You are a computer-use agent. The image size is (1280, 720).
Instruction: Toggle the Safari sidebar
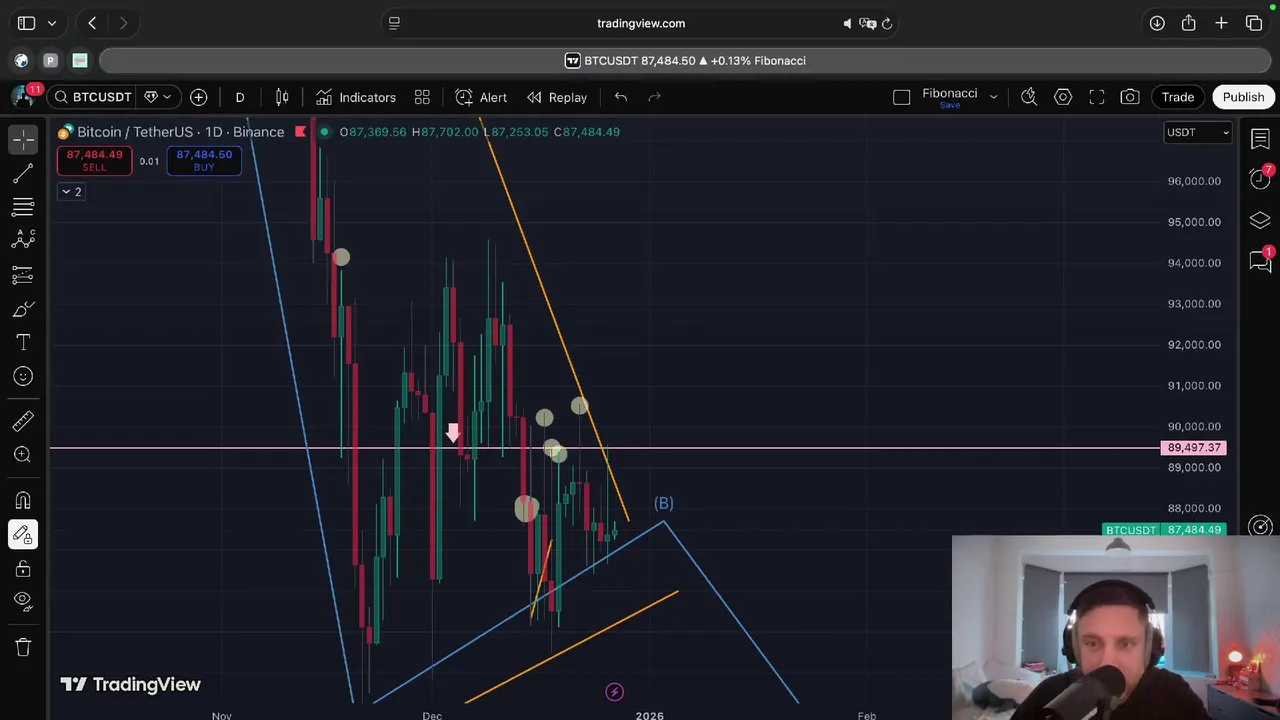coord(27,23)
